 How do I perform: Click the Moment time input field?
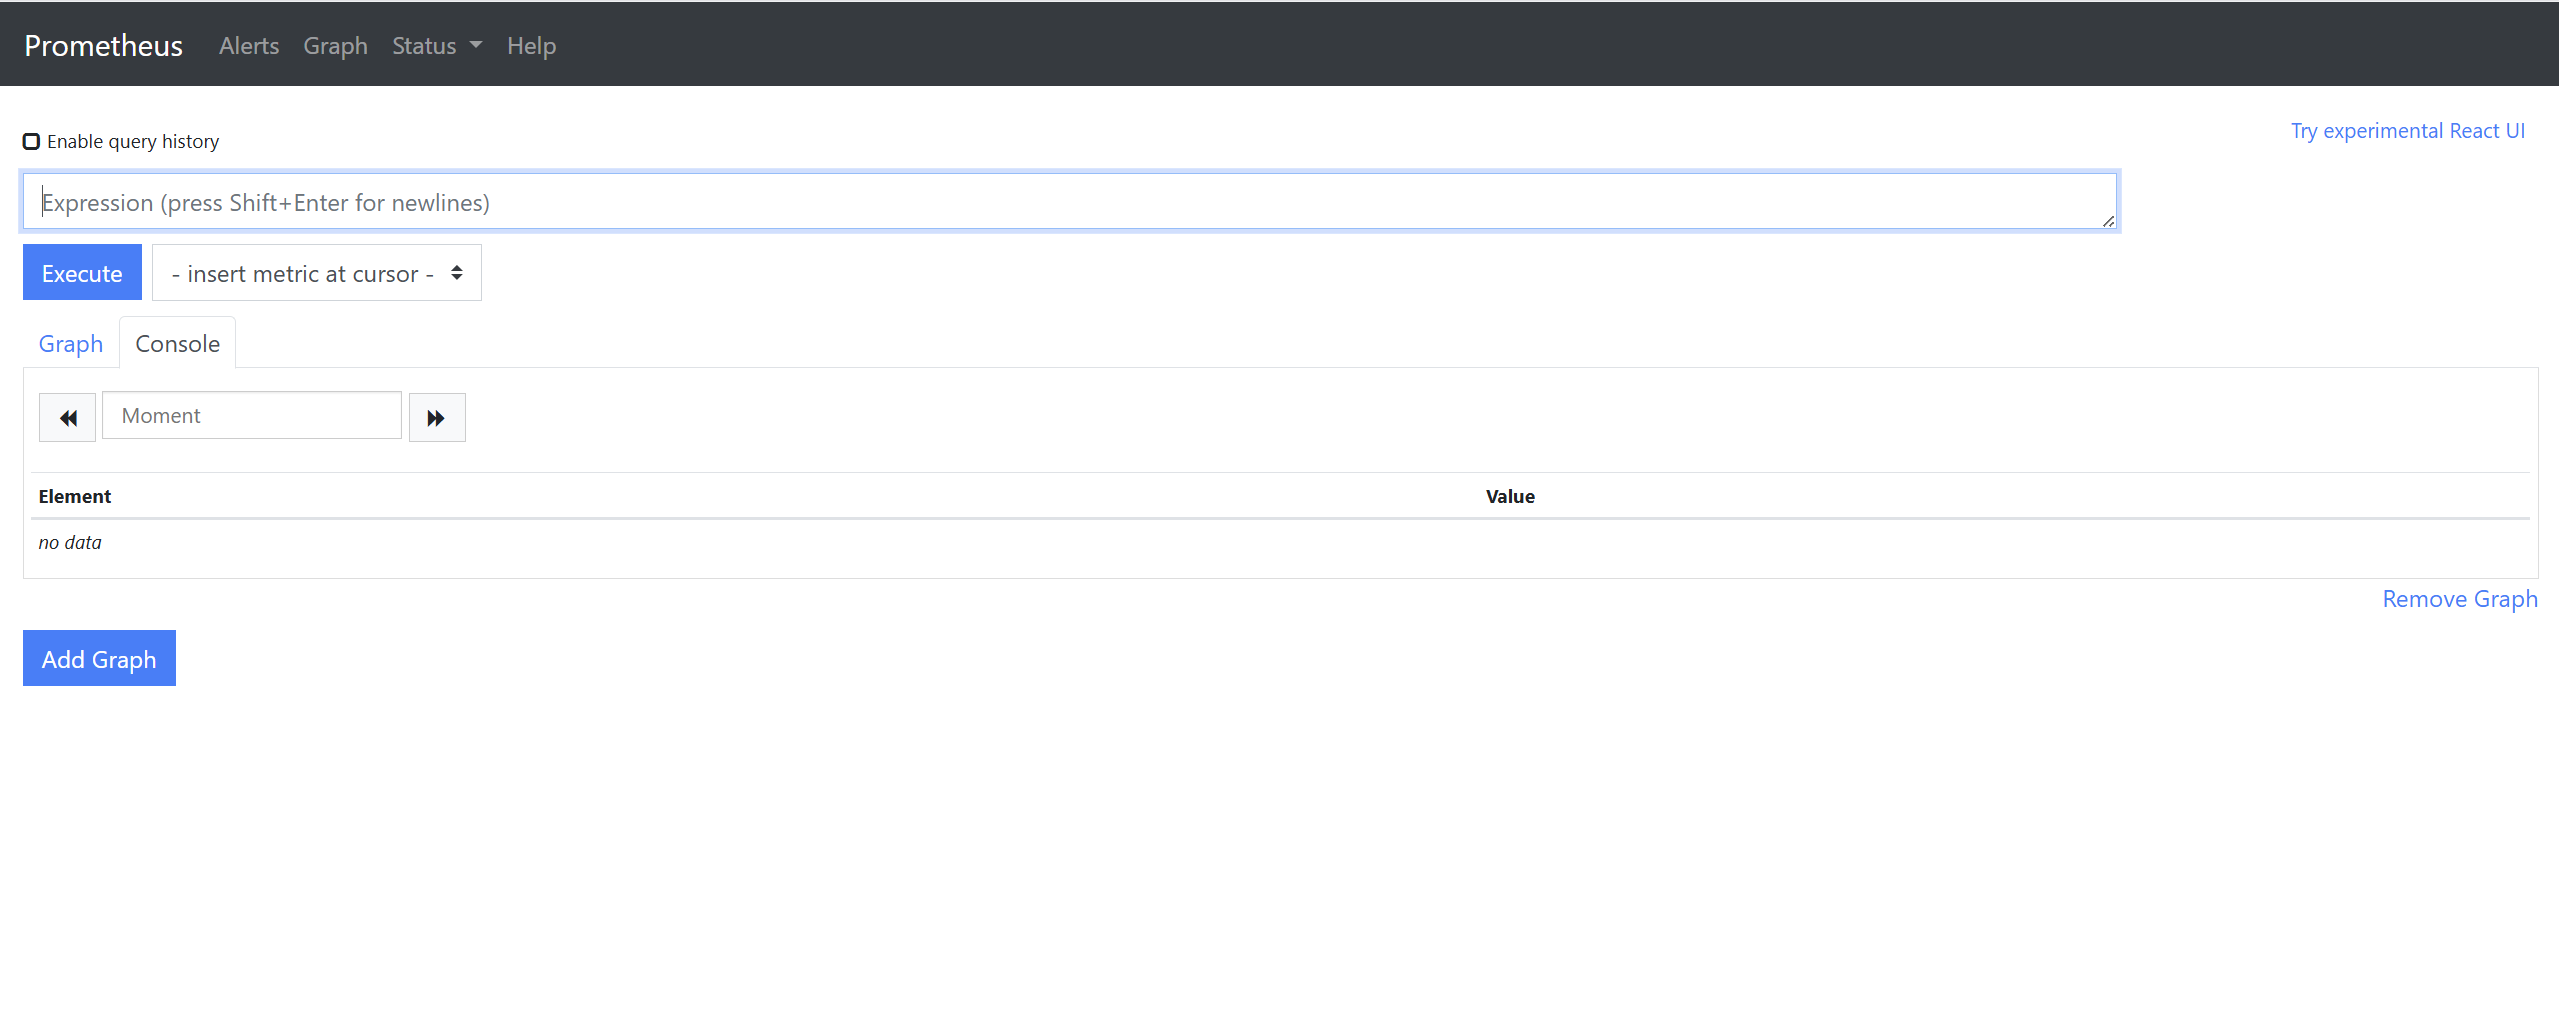252,416
